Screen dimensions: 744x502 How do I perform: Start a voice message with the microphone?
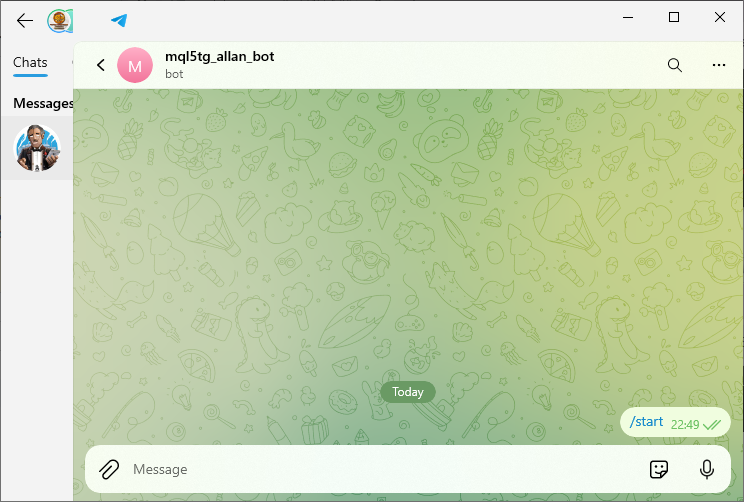707,469
